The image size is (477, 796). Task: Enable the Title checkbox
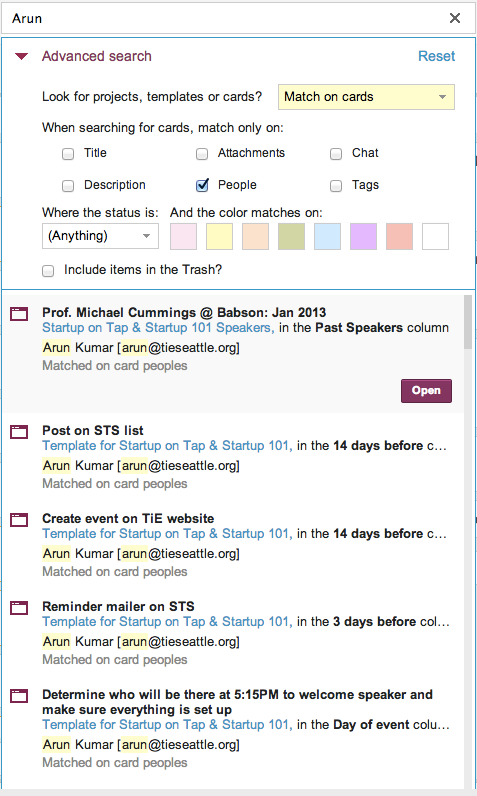68,154
